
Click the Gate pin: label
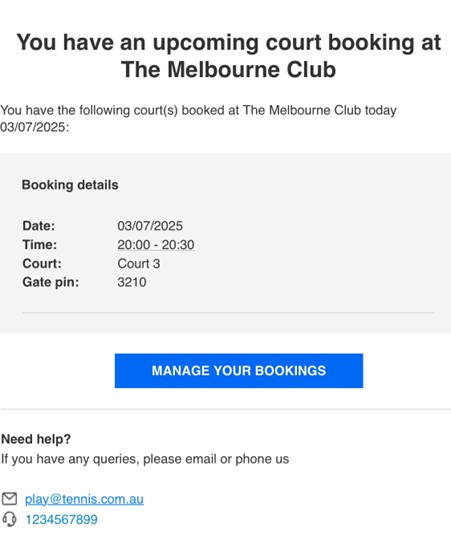pyautogui.click(x=51, y=282)
